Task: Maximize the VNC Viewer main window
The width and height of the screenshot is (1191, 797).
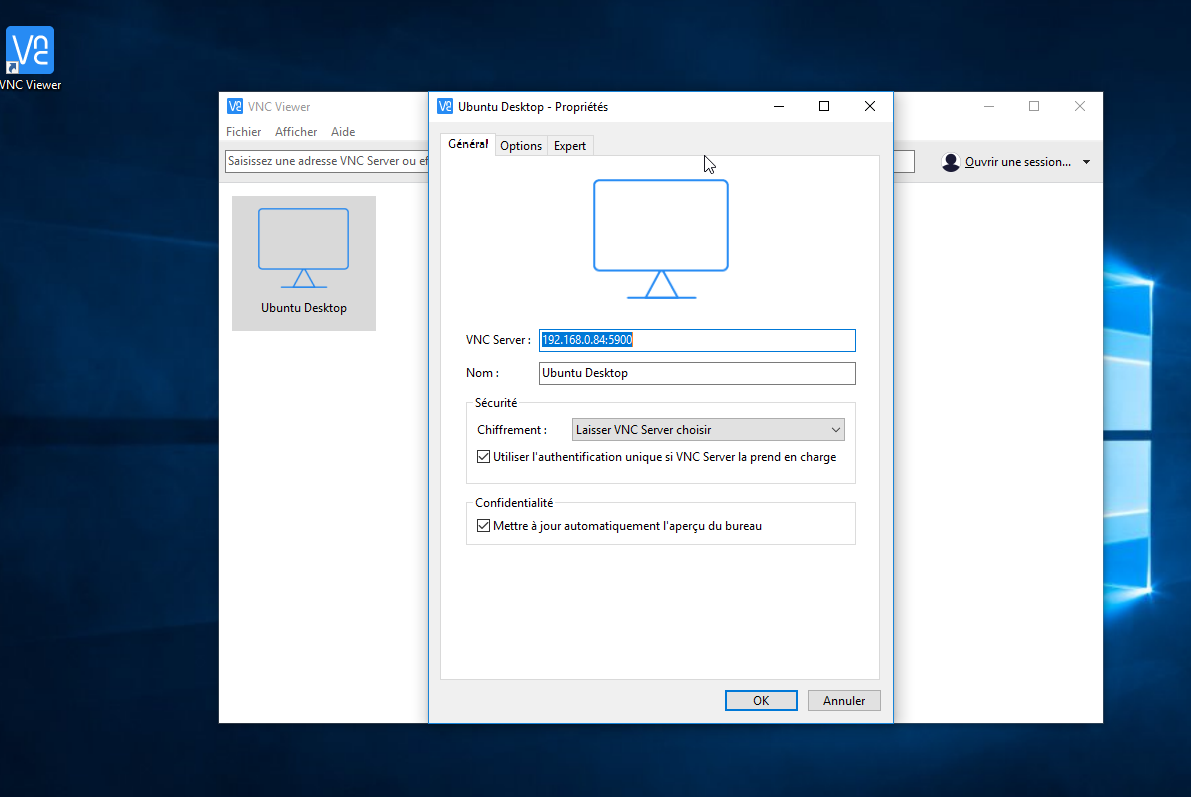Action: [1034, 106]
